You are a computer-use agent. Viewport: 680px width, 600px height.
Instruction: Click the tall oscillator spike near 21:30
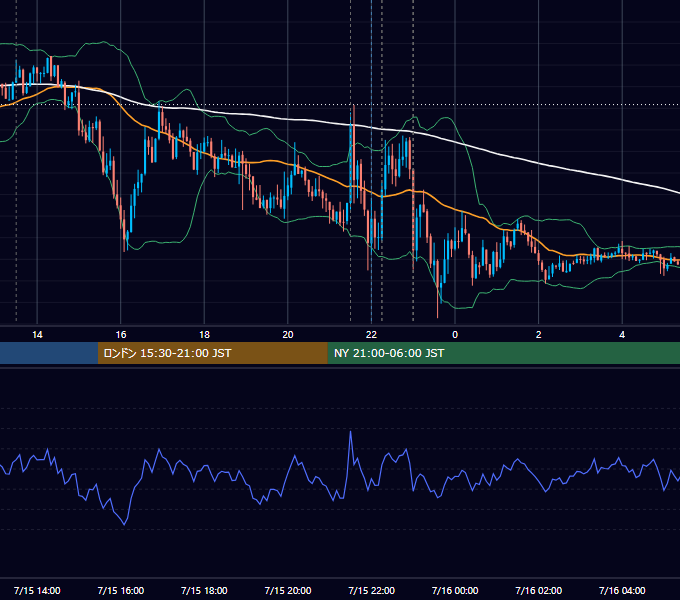(350, 432)
